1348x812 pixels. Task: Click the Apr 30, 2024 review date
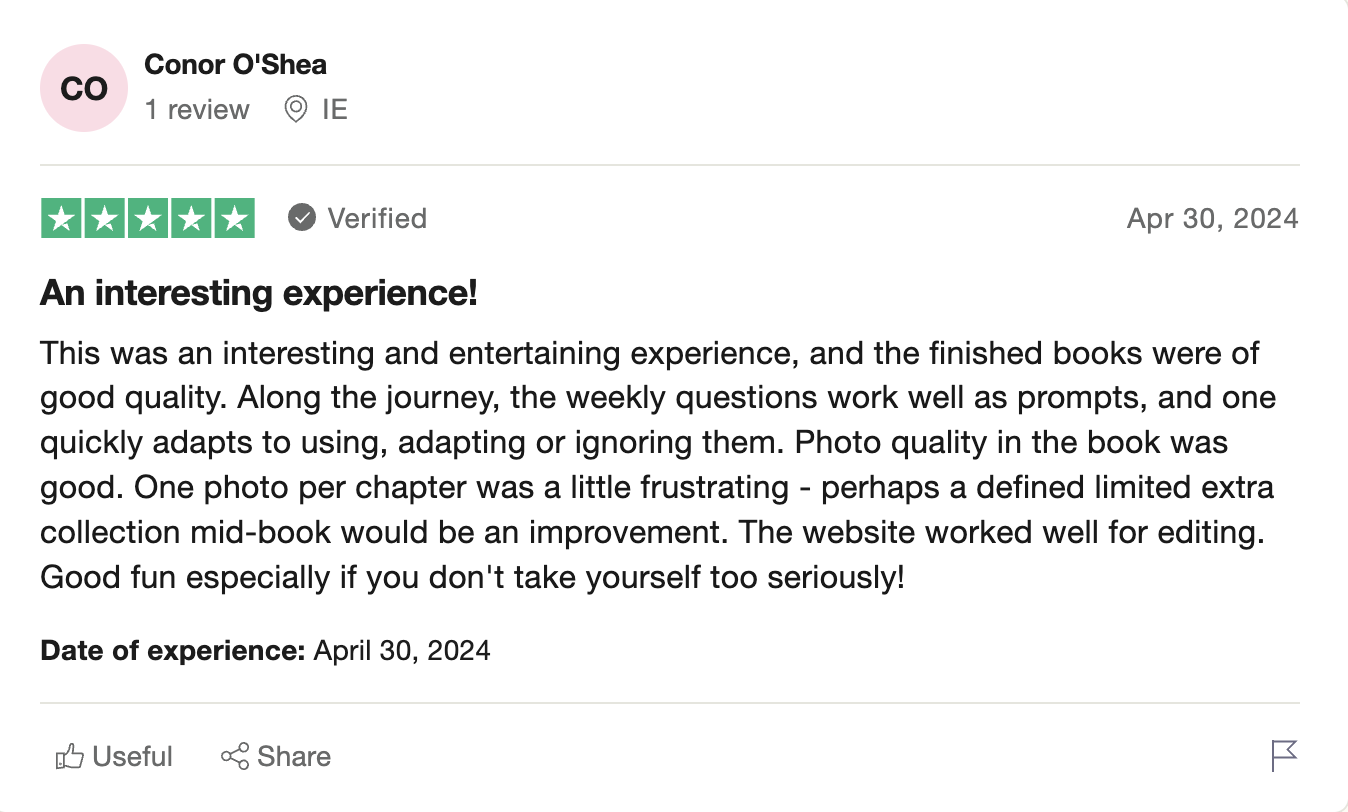(1212, 218)
